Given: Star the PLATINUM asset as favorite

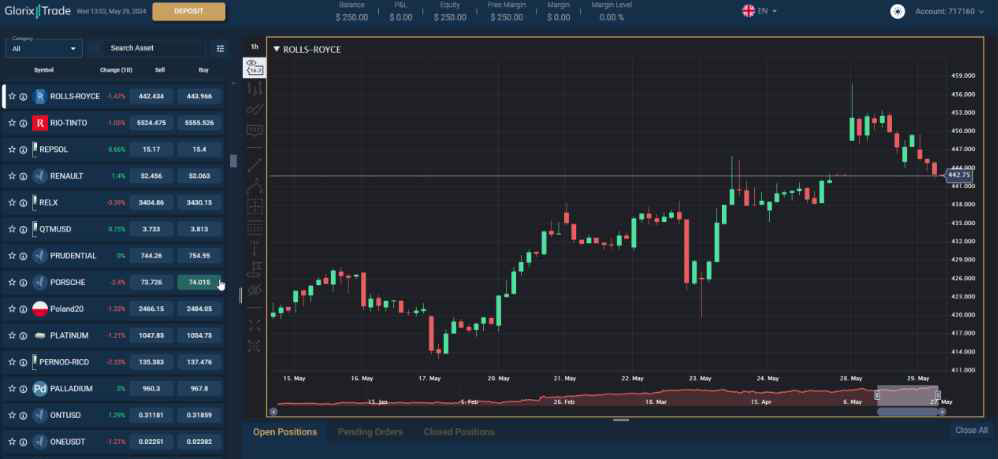Looking at the screenshot, I should [12, 335].
